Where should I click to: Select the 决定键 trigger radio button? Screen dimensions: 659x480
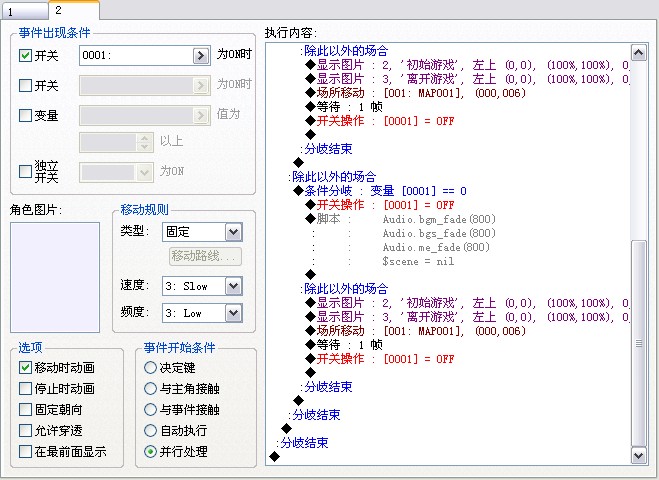[150, 367]
